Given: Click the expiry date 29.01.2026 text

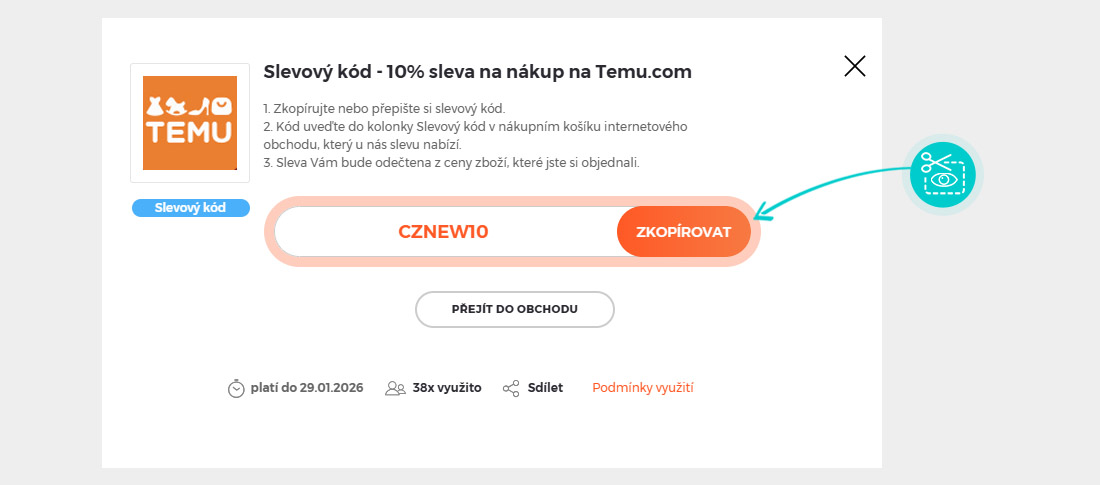Looking at the screenshot, I should tap(306, 387).
